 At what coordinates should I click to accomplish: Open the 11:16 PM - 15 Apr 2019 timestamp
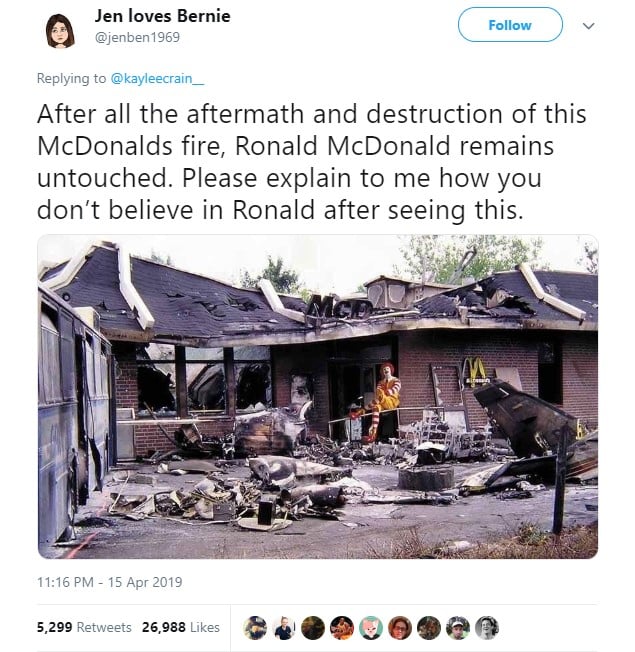click(x=109, y=582)
